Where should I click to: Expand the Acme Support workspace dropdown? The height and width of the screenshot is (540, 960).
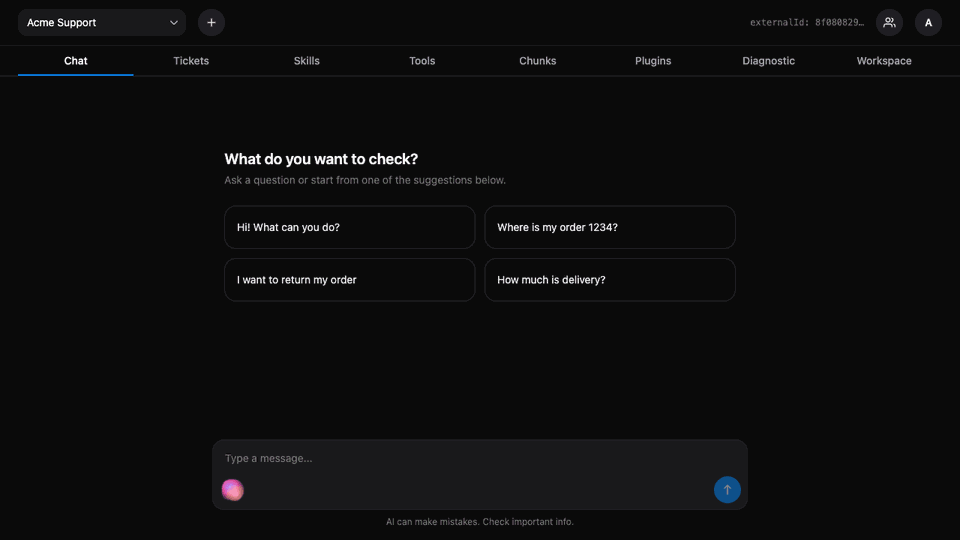point(102,23)
